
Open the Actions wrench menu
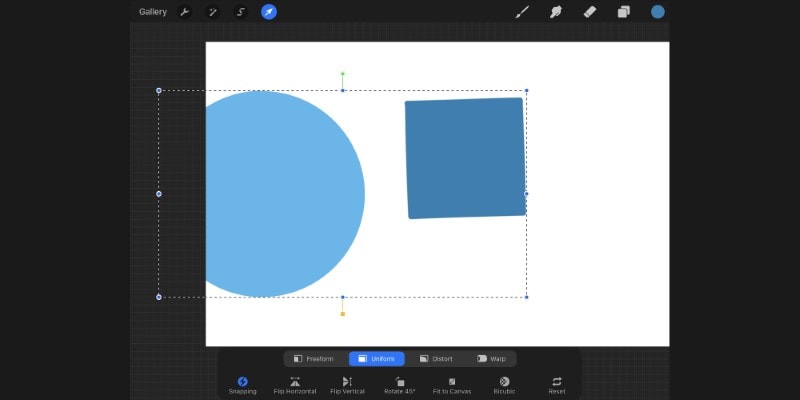tap(185, 12)
